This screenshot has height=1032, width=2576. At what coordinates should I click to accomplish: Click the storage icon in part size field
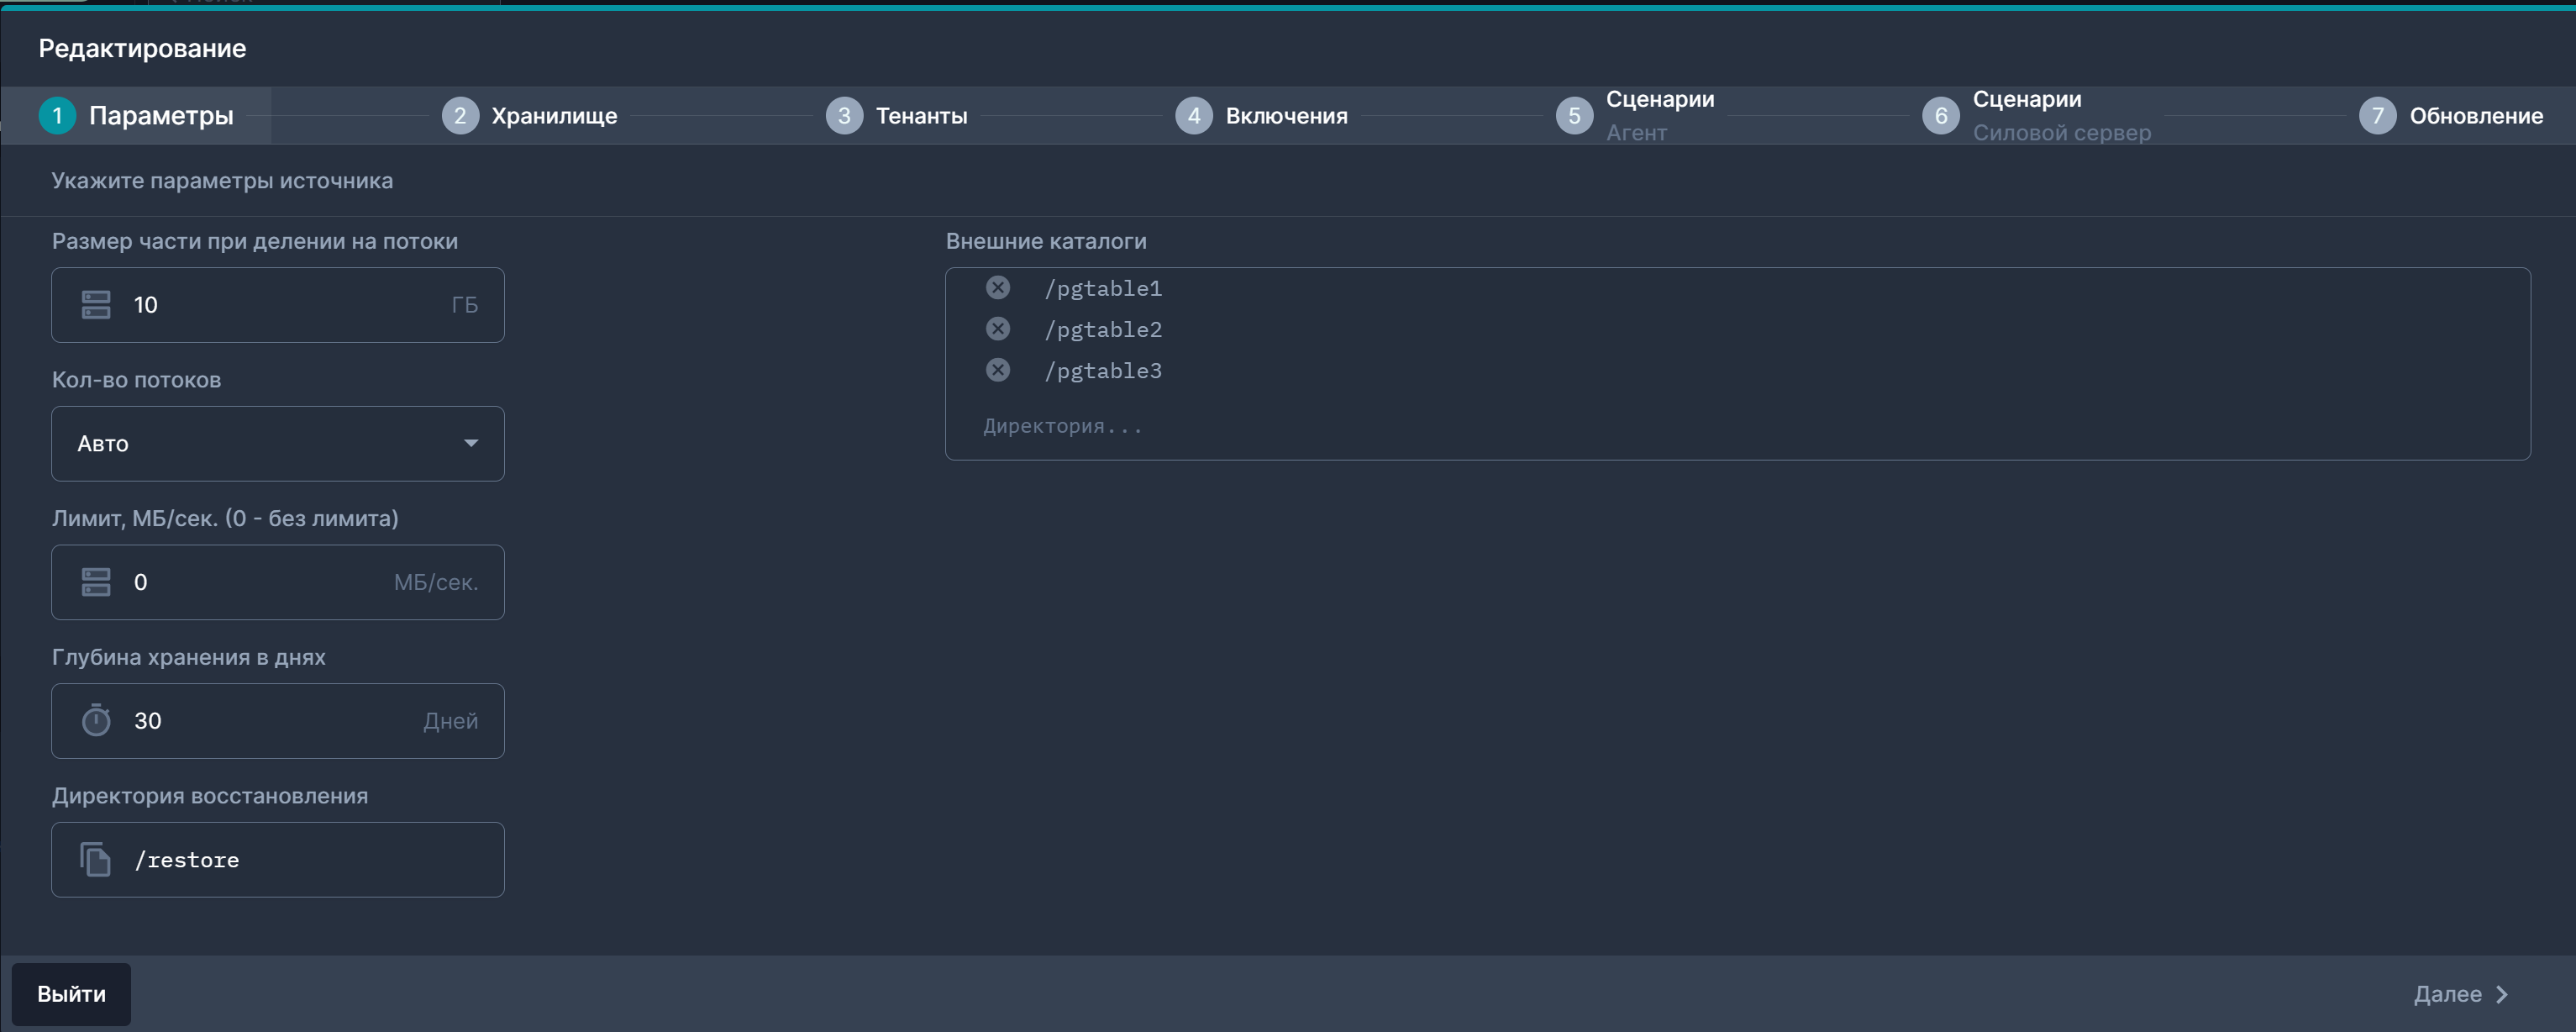(96, 305)
